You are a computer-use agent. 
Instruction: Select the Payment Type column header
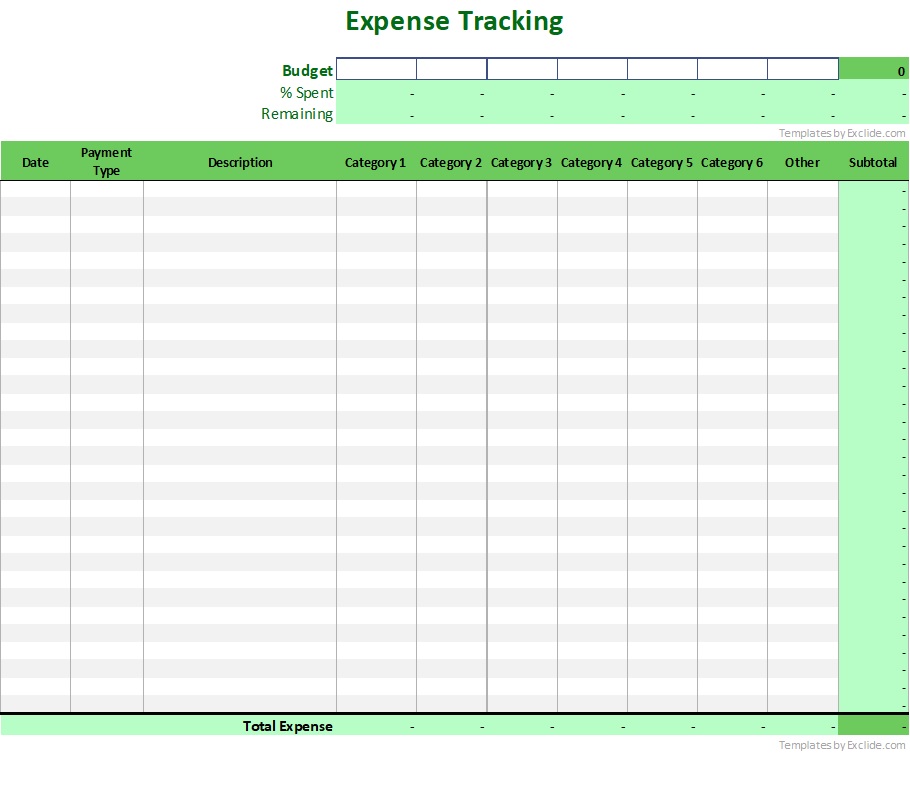[107, 161]
